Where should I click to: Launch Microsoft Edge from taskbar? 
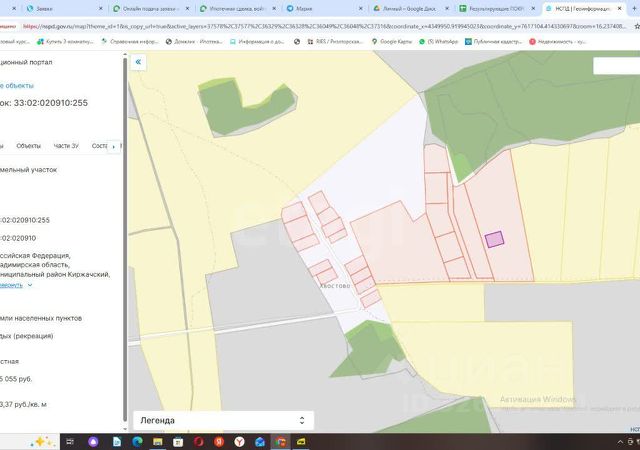point(137,441)
